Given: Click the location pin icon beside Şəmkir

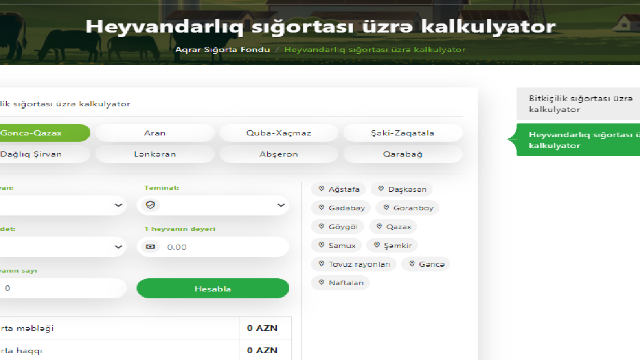Looking at the screenshot, I should coord(377,245).
